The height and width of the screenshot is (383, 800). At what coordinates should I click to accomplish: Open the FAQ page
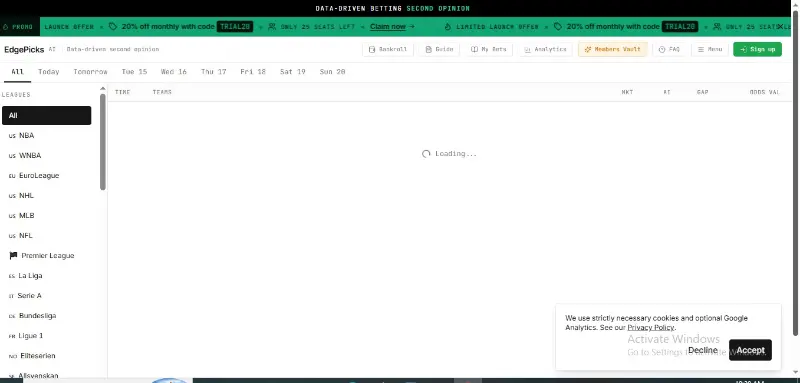[x=669, y=49]
